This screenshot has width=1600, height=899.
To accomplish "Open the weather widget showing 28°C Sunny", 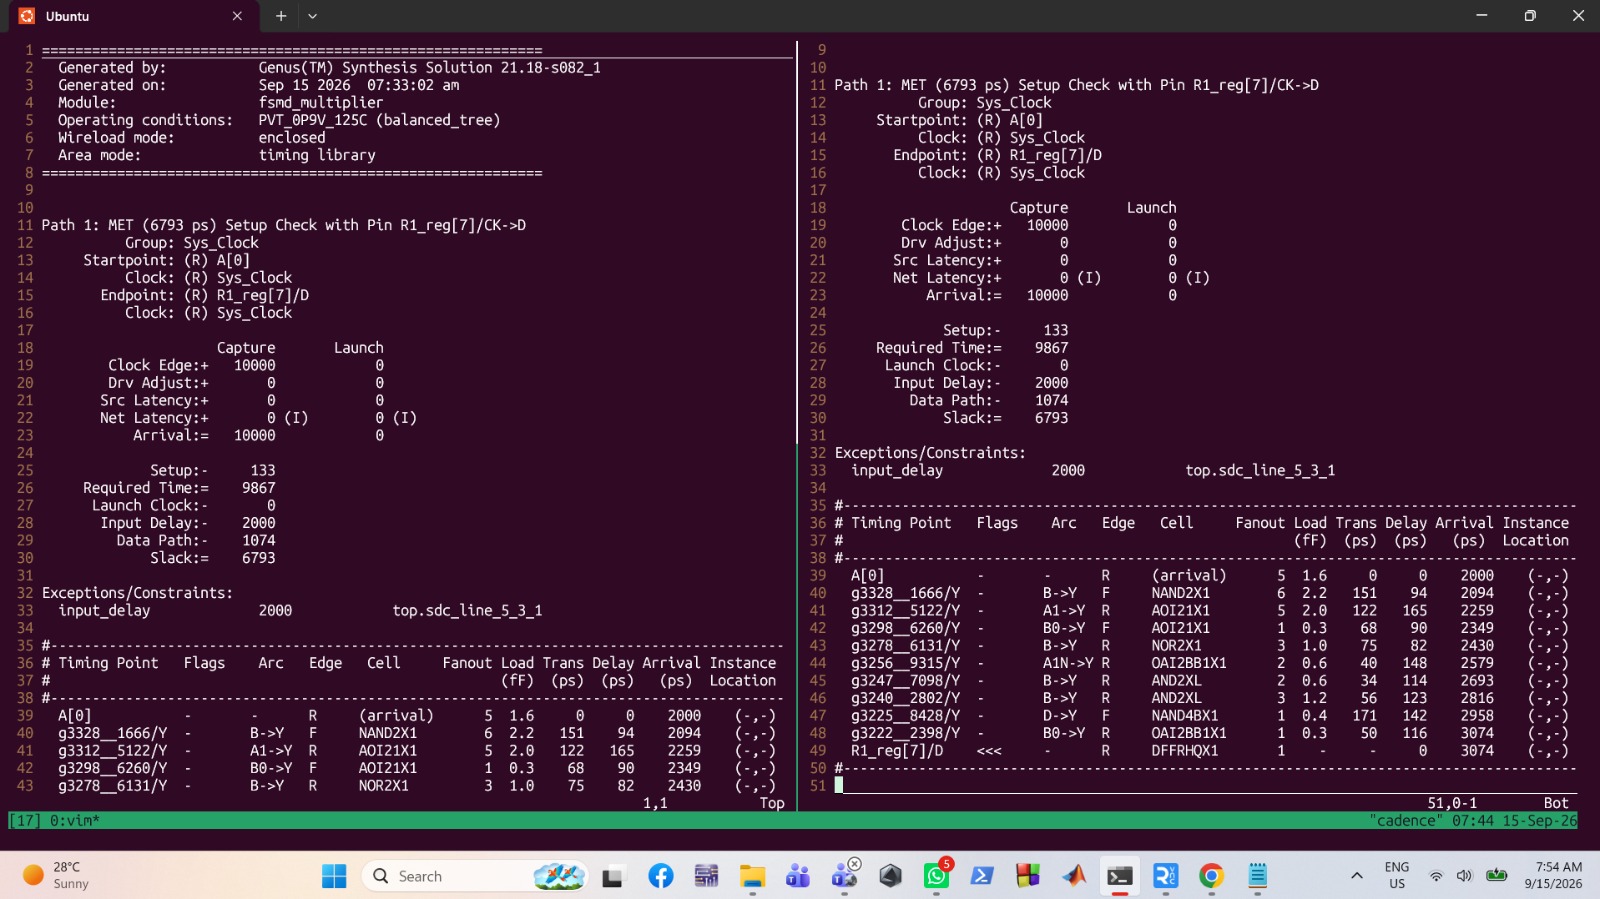I will (57, 876).
